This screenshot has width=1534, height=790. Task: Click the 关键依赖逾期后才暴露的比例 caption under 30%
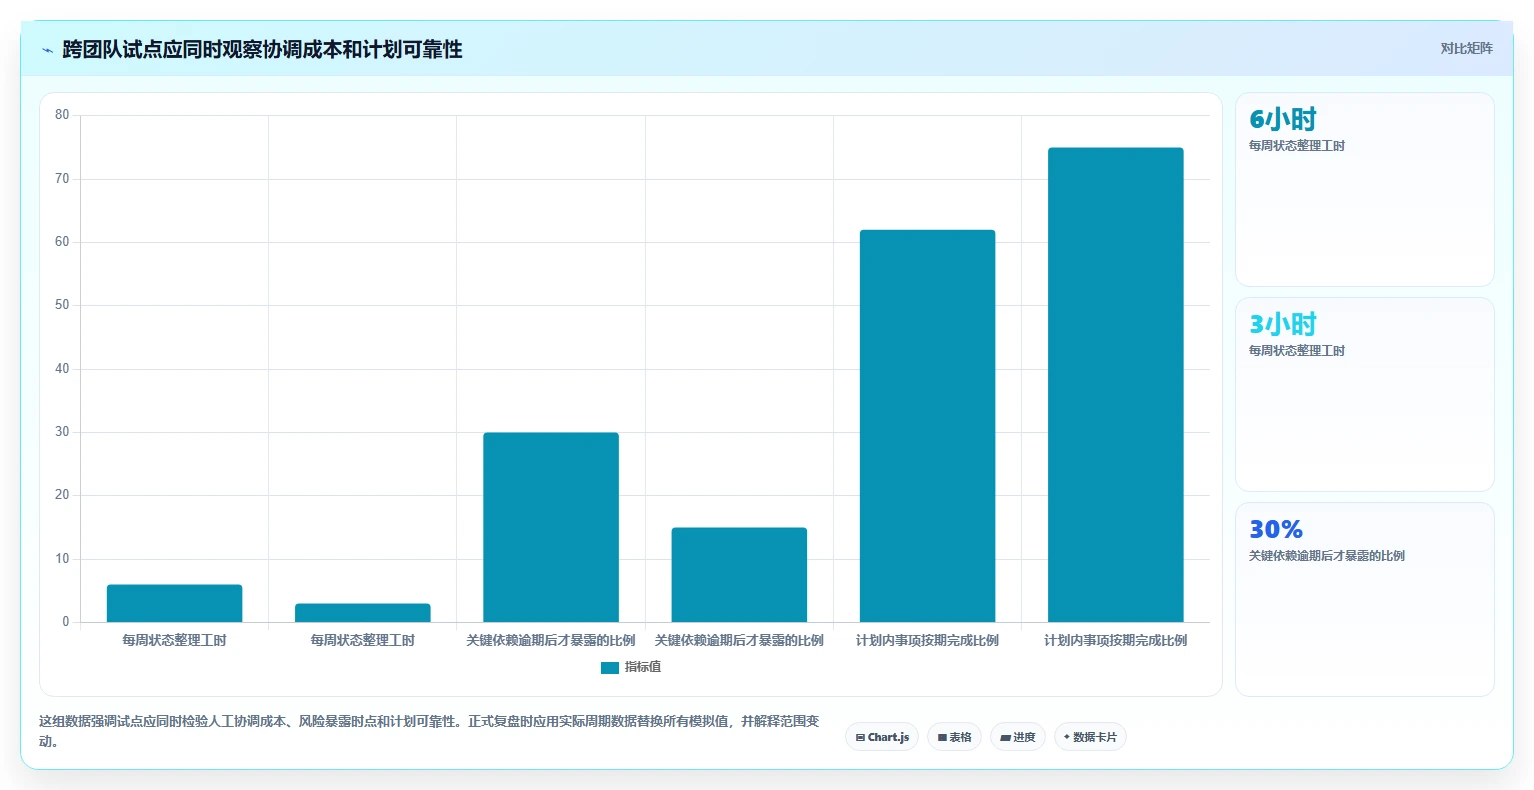(x=1327, y=556)
